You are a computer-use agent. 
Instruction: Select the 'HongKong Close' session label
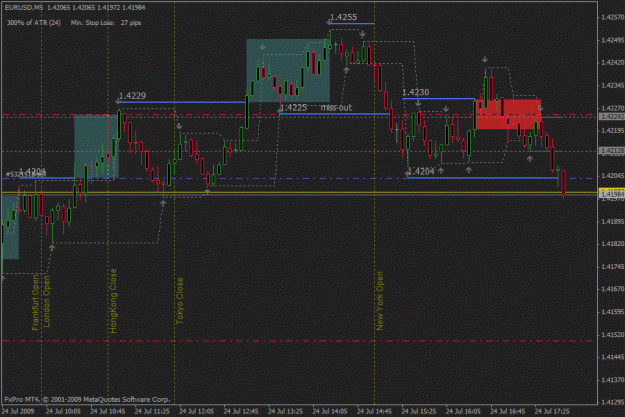coord(113,301)
